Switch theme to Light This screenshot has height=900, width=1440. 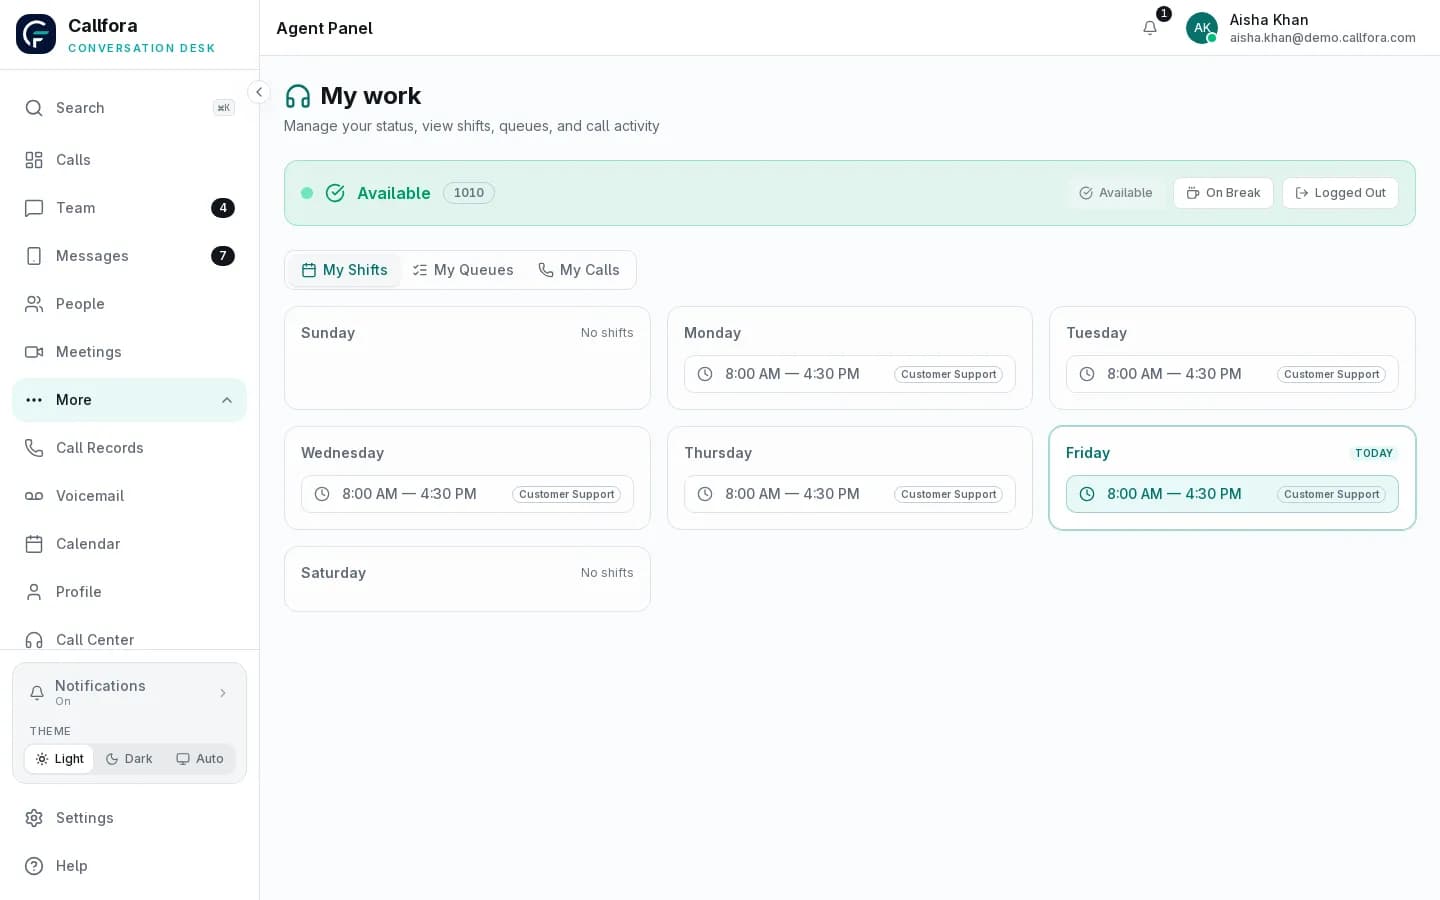click(x=59, y=759)
